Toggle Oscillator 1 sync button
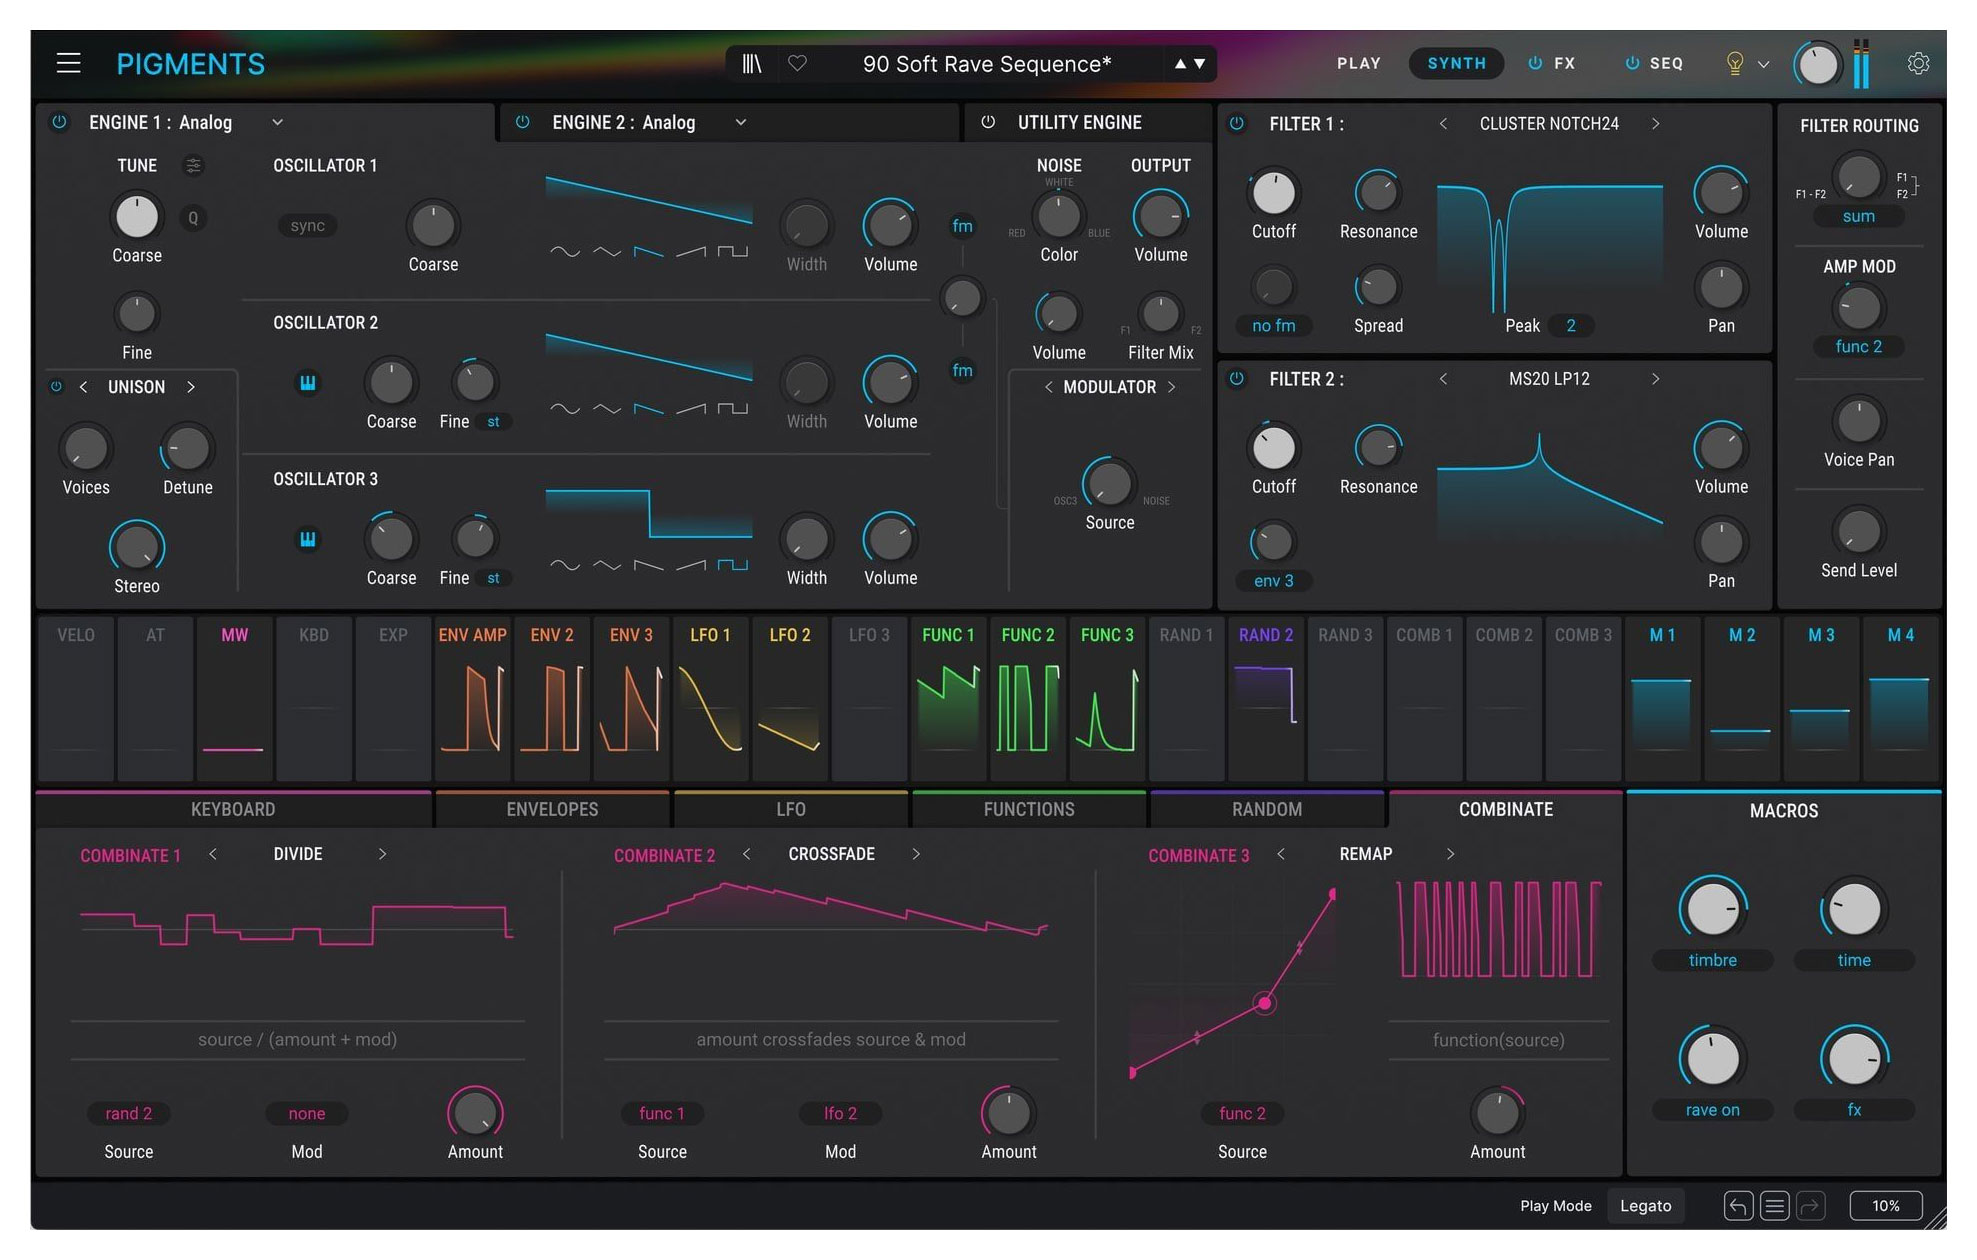Screen dimensions: 1977x1260 pos(307,226)
